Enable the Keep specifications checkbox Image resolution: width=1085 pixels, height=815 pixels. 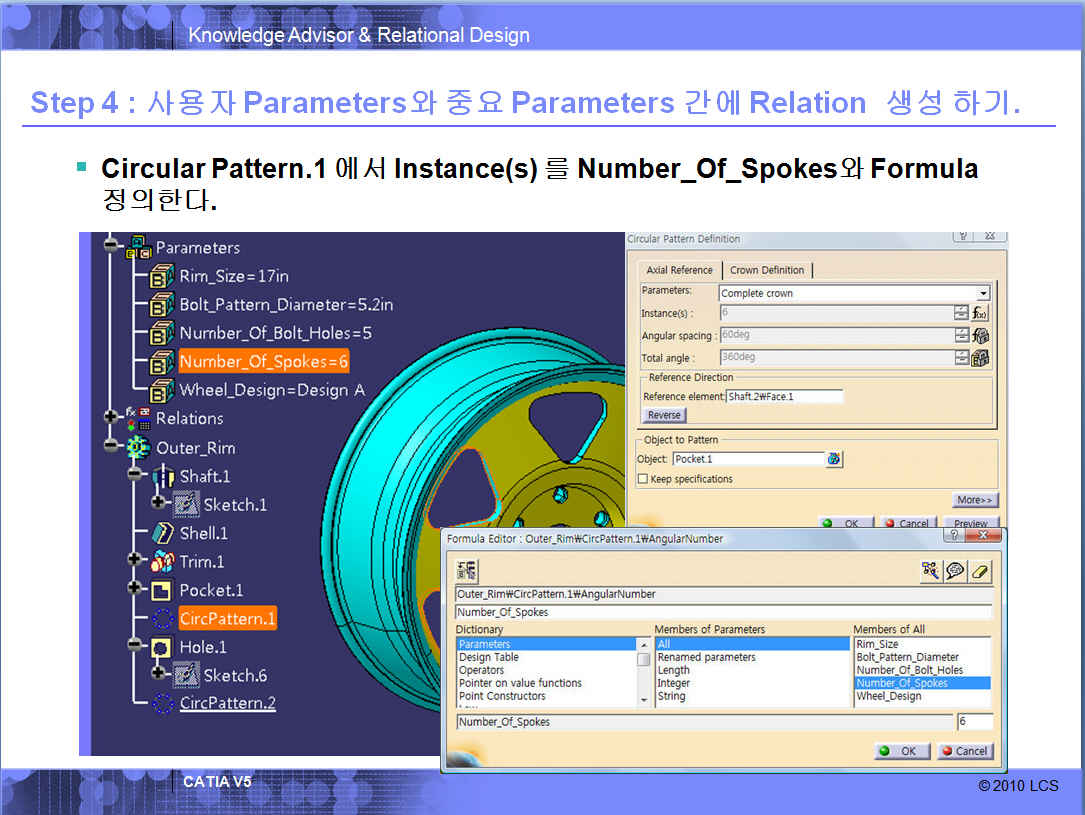tap(643, 479)
